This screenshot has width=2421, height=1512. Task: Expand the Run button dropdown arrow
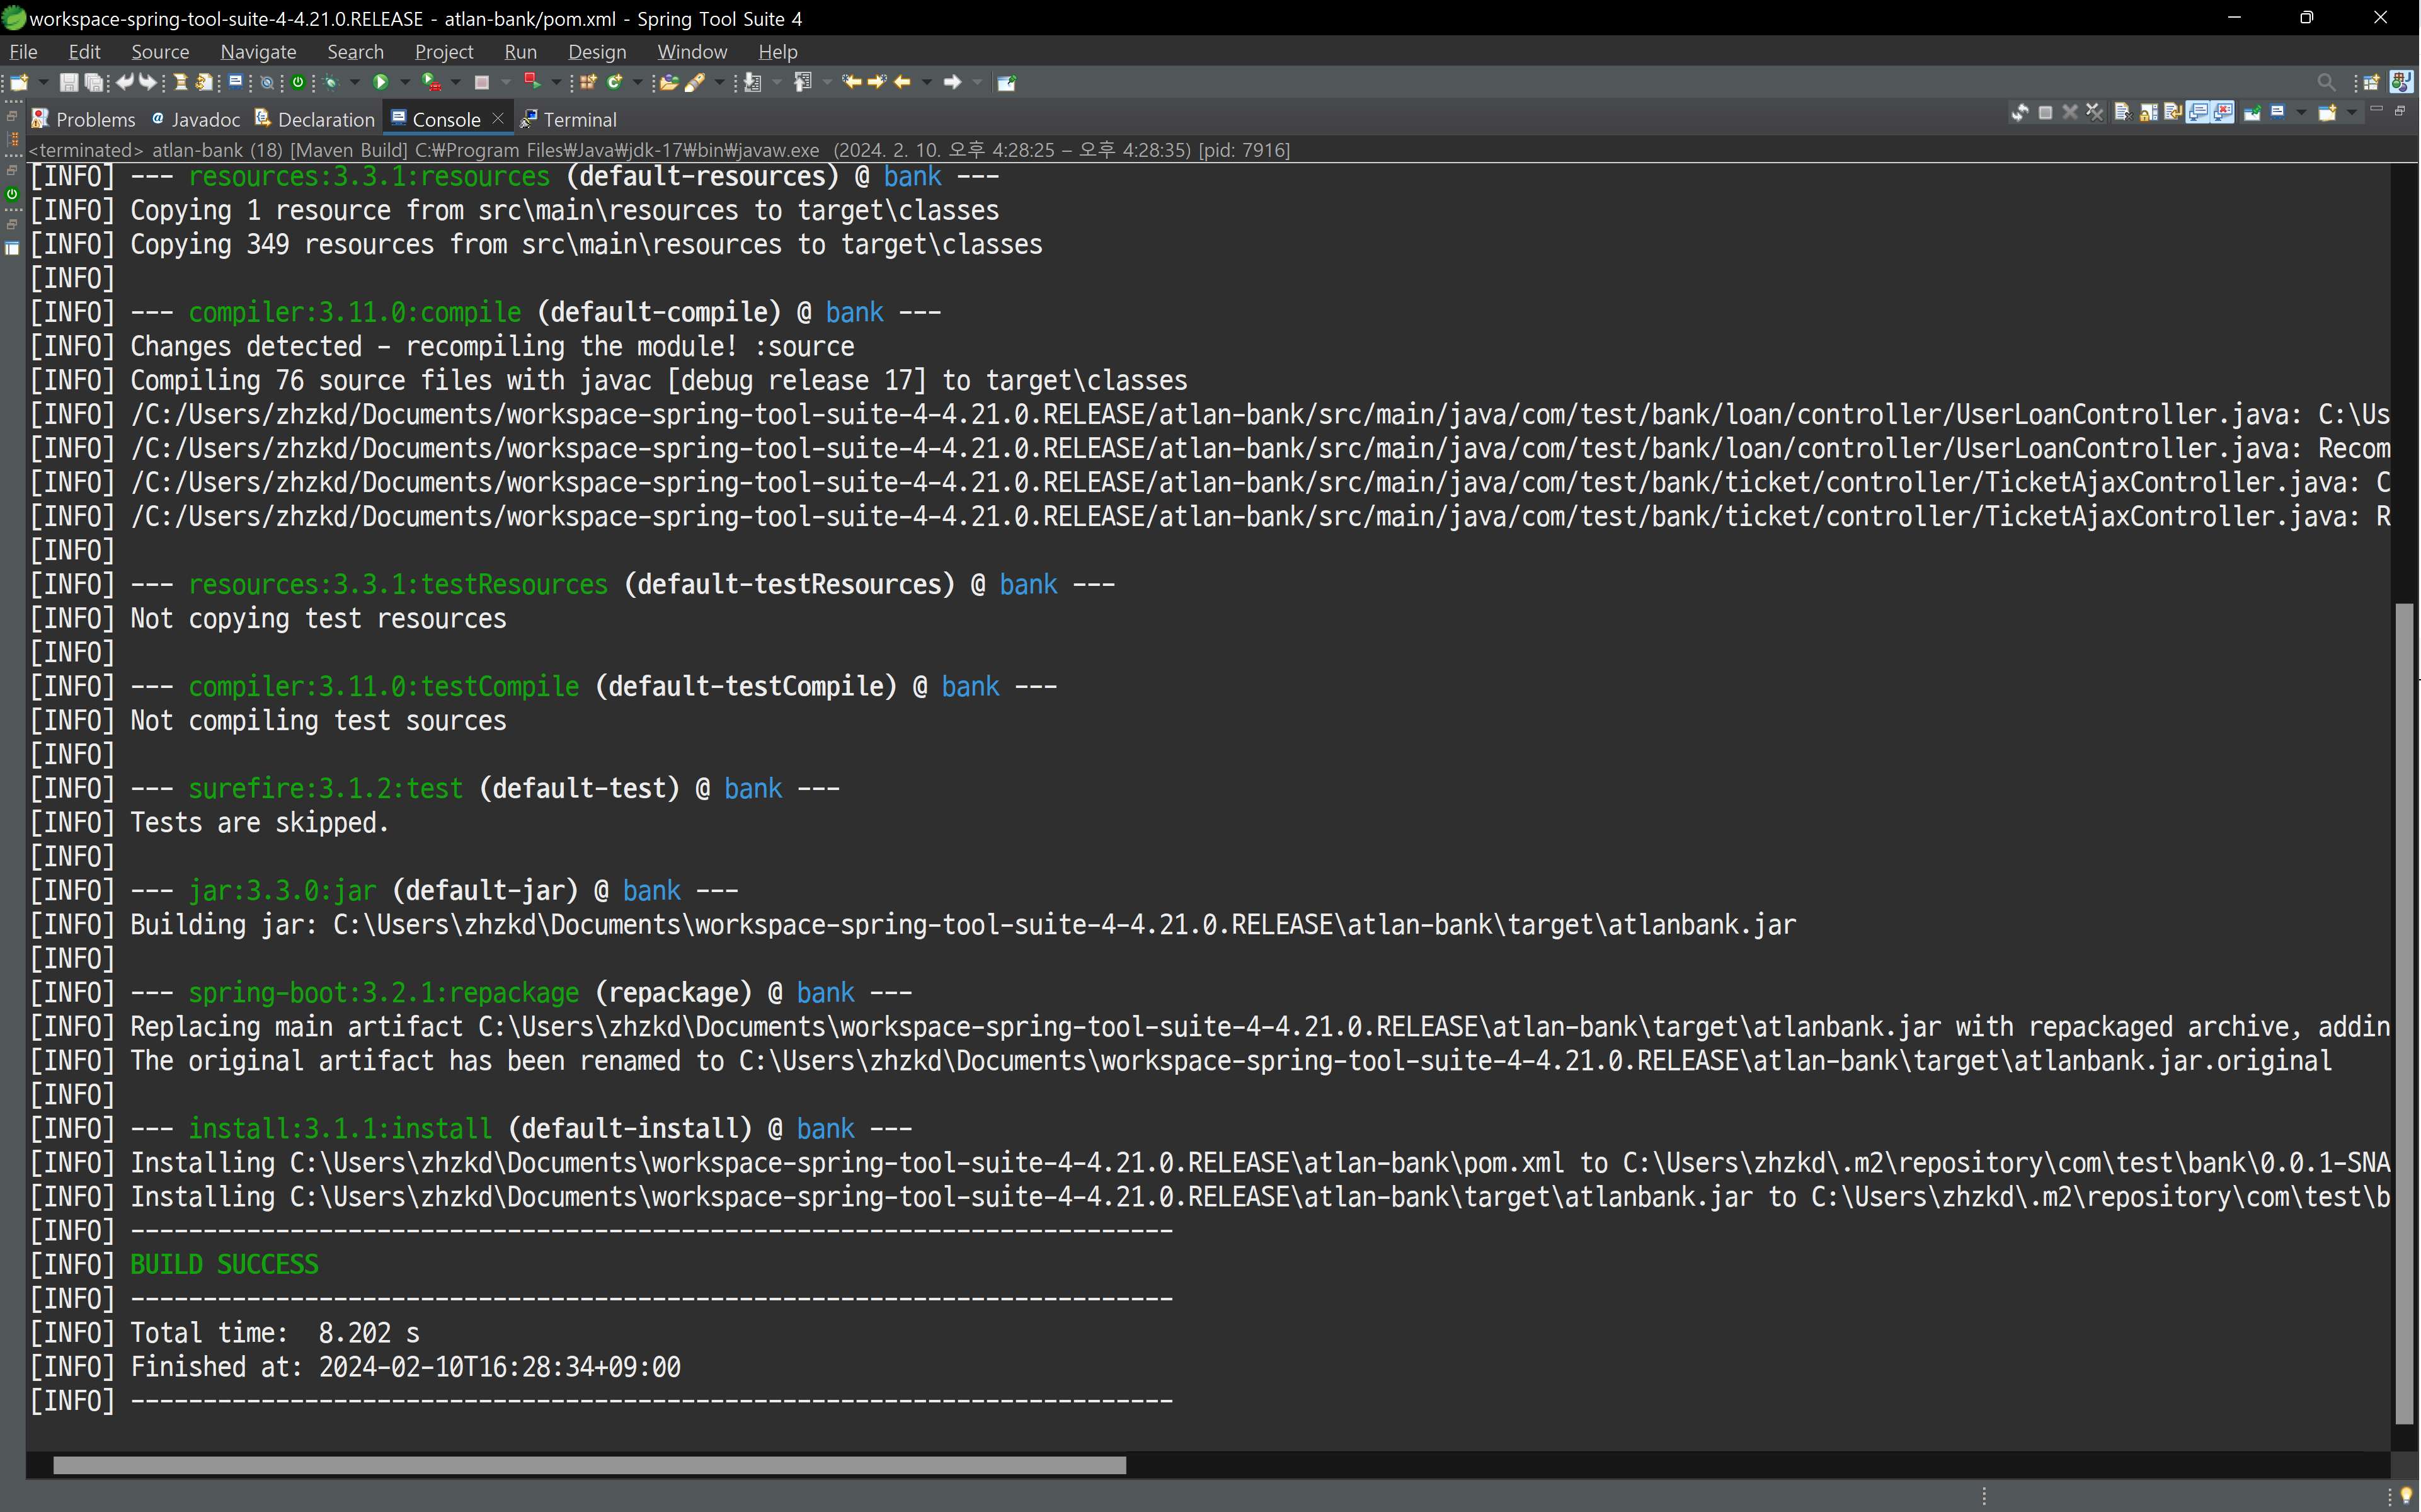(405, 82)
